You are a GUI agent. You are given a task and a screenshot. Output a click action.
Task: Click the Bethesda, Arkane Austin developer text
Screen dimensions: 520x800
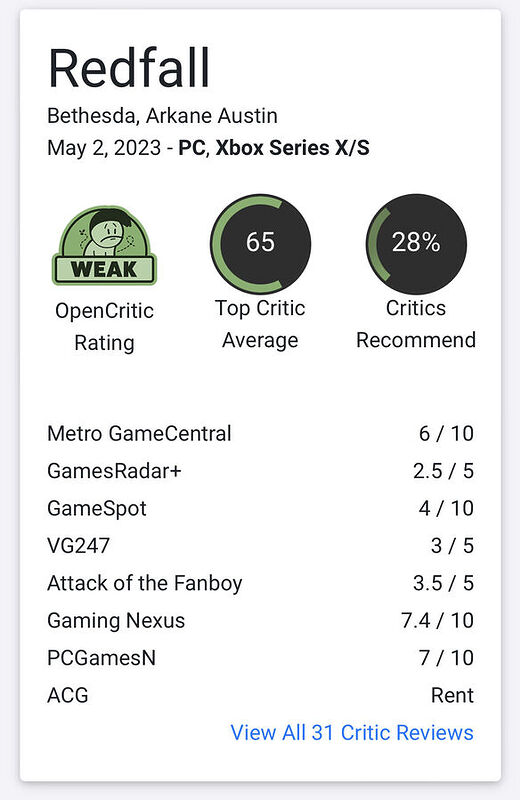(x=162, y=116)
